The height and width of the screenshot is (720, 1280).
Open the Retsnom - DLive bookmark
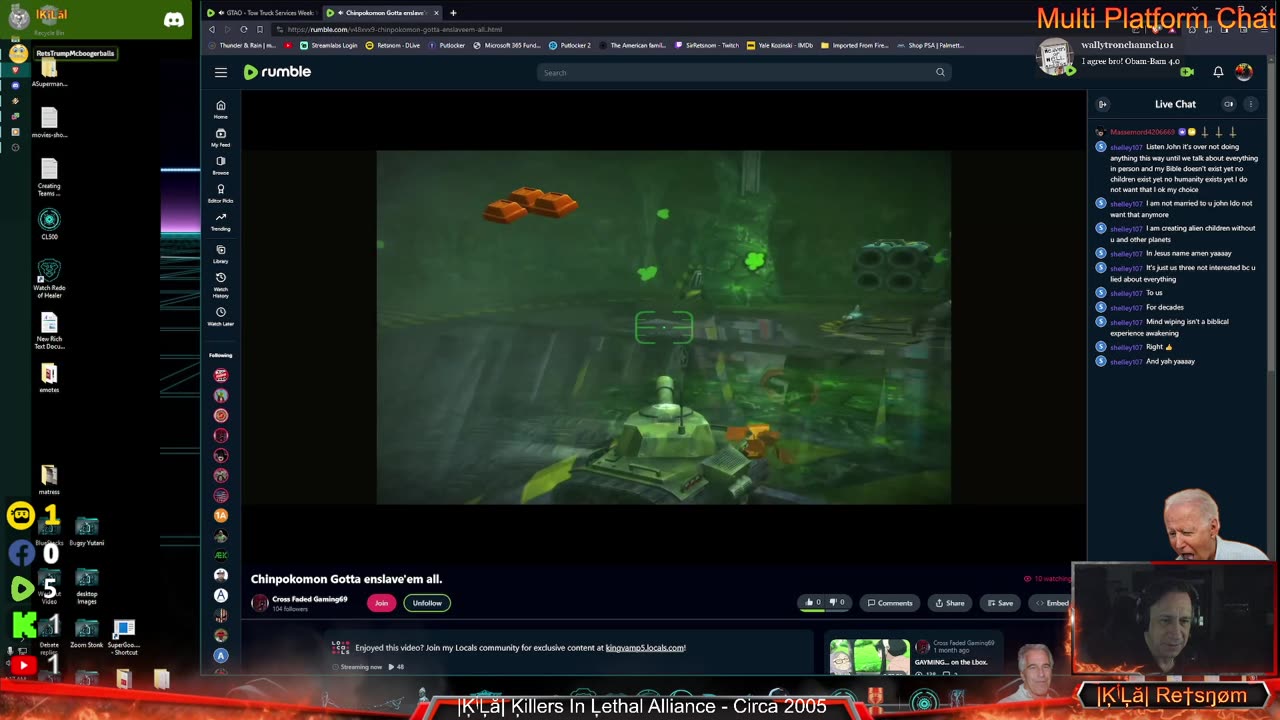tap(393, 45)
